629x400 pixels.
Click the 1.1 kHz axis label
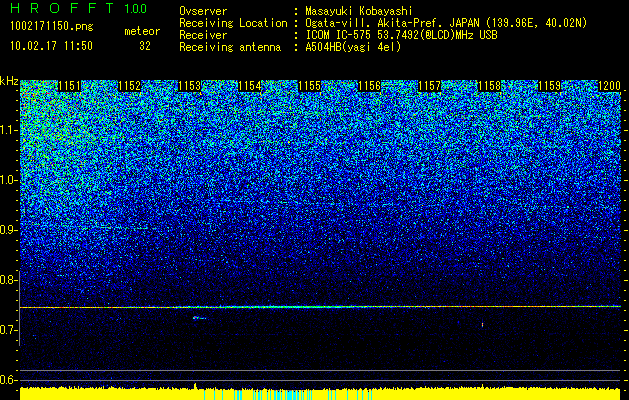pos(8,130)
